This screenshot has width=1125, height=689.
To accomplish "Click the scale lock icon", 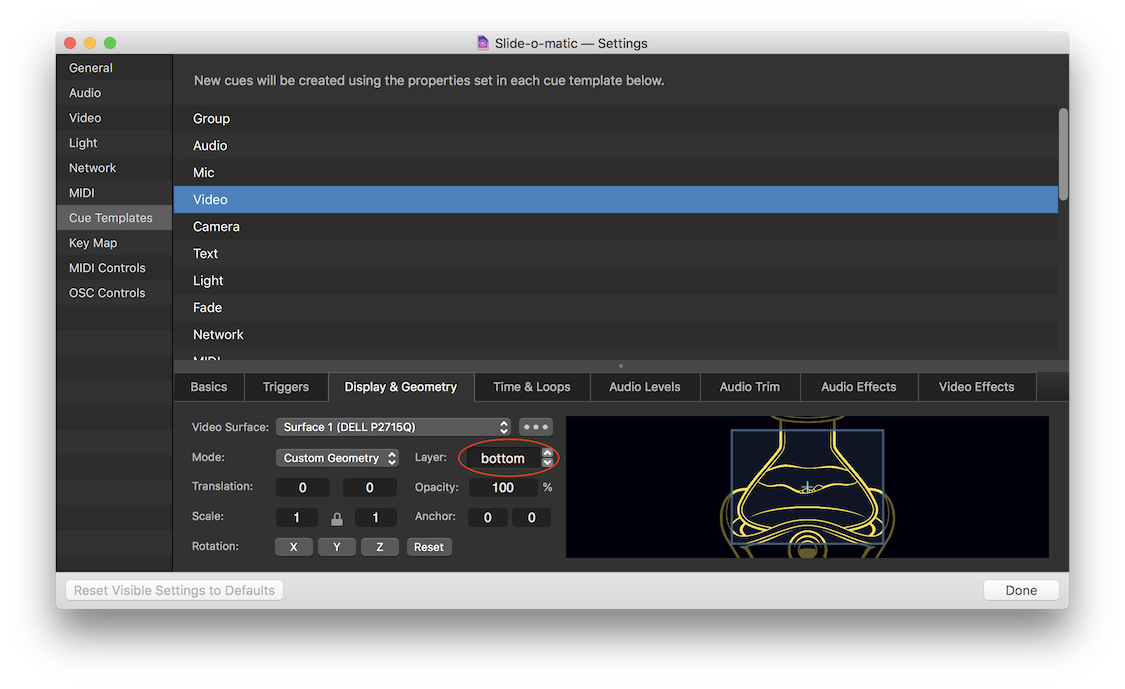I will point(337,519).
